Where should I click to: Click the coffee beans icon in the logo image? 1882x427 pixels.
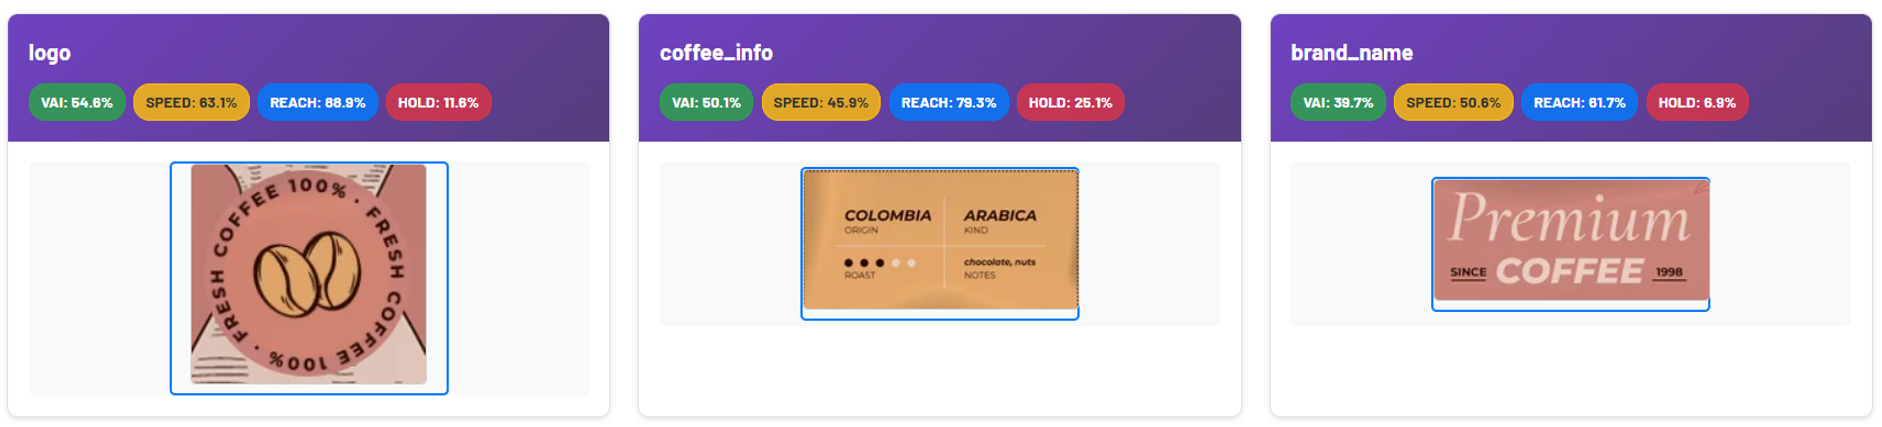pos(307,273)
